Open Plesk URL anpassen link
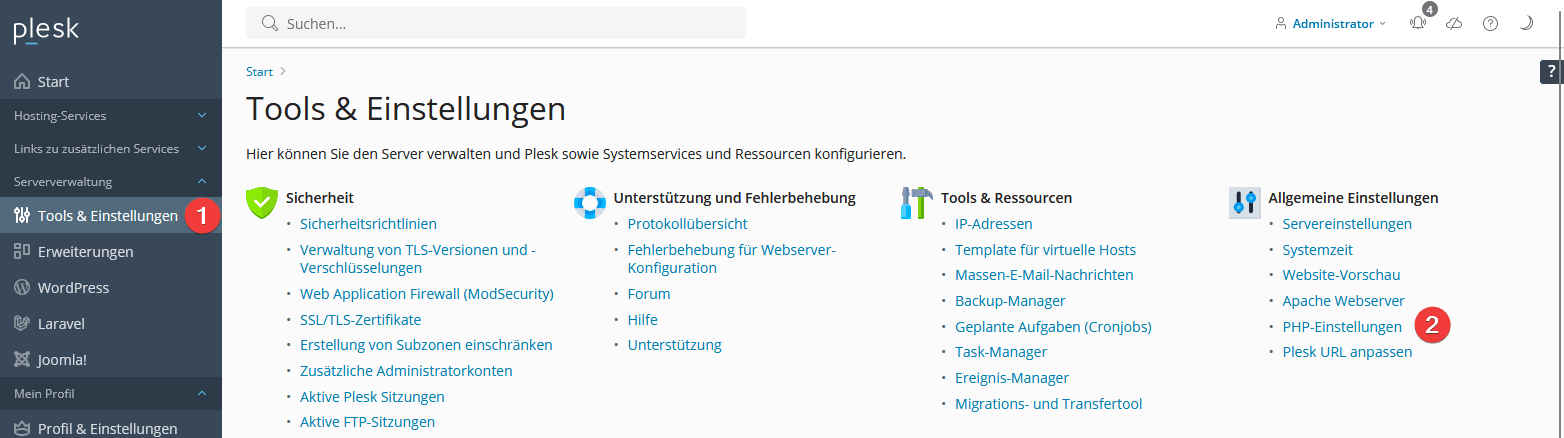The image size is (1564, 438). pyautogui.click(x=1348, y=352)
